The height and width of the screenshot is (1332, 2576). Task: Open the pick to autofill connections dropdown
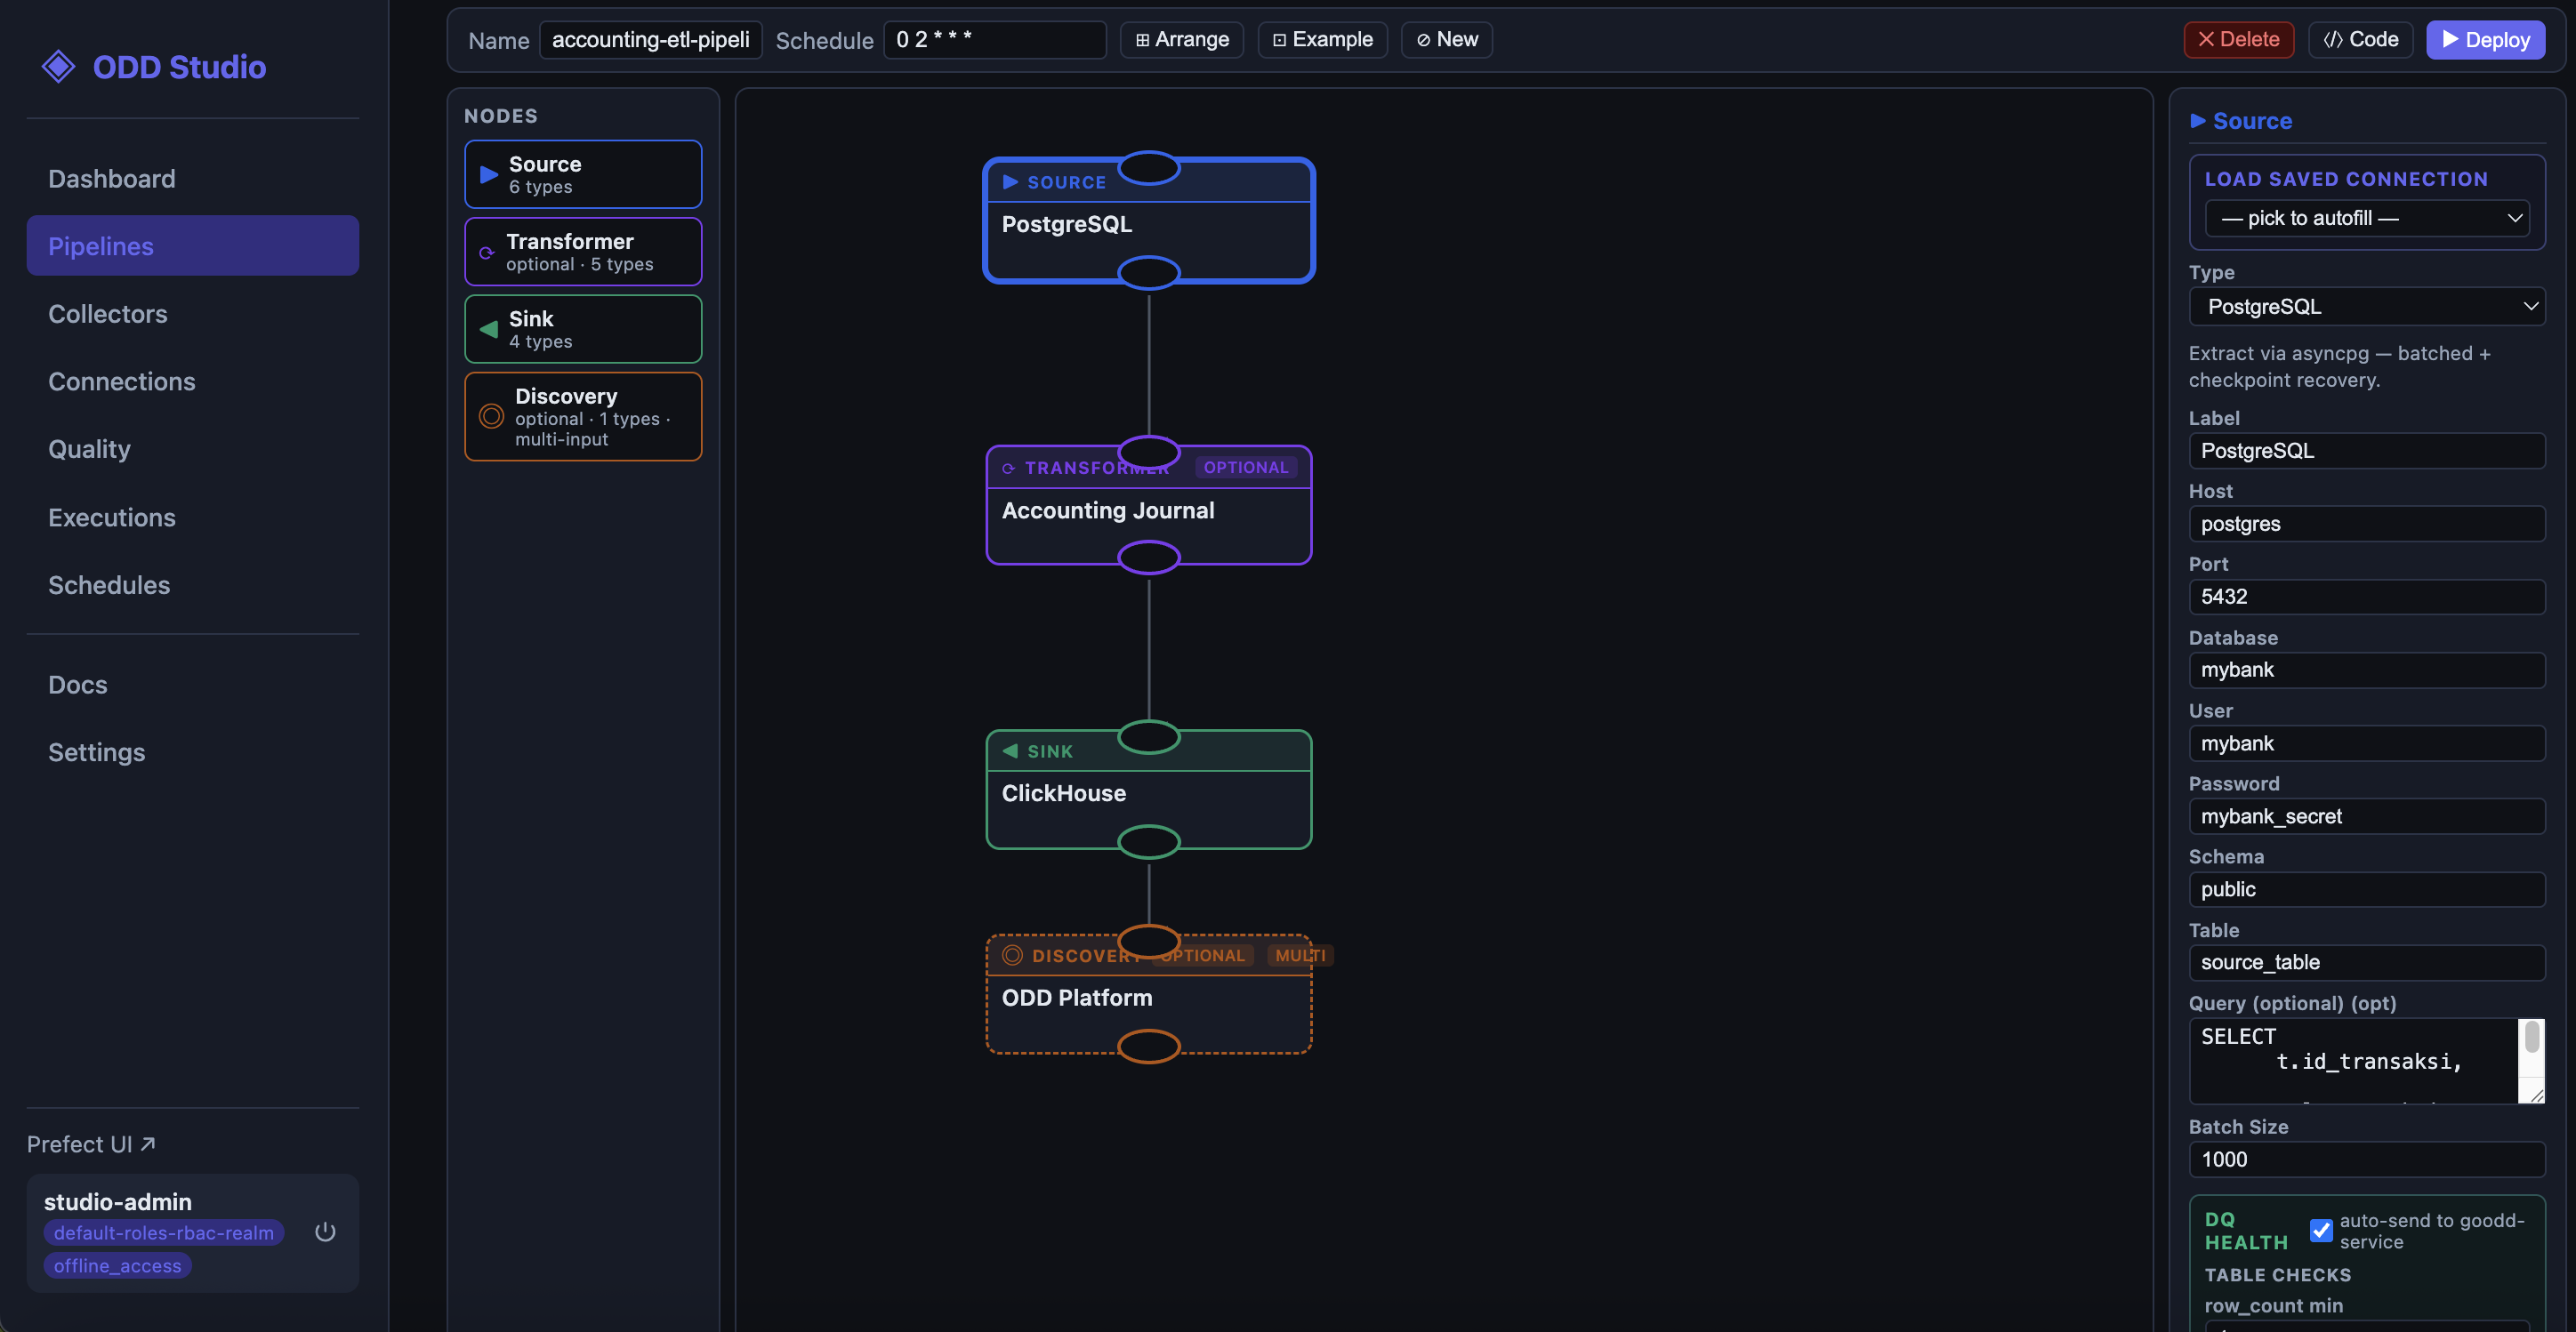pyautogui.click(x=2367, y=218)
